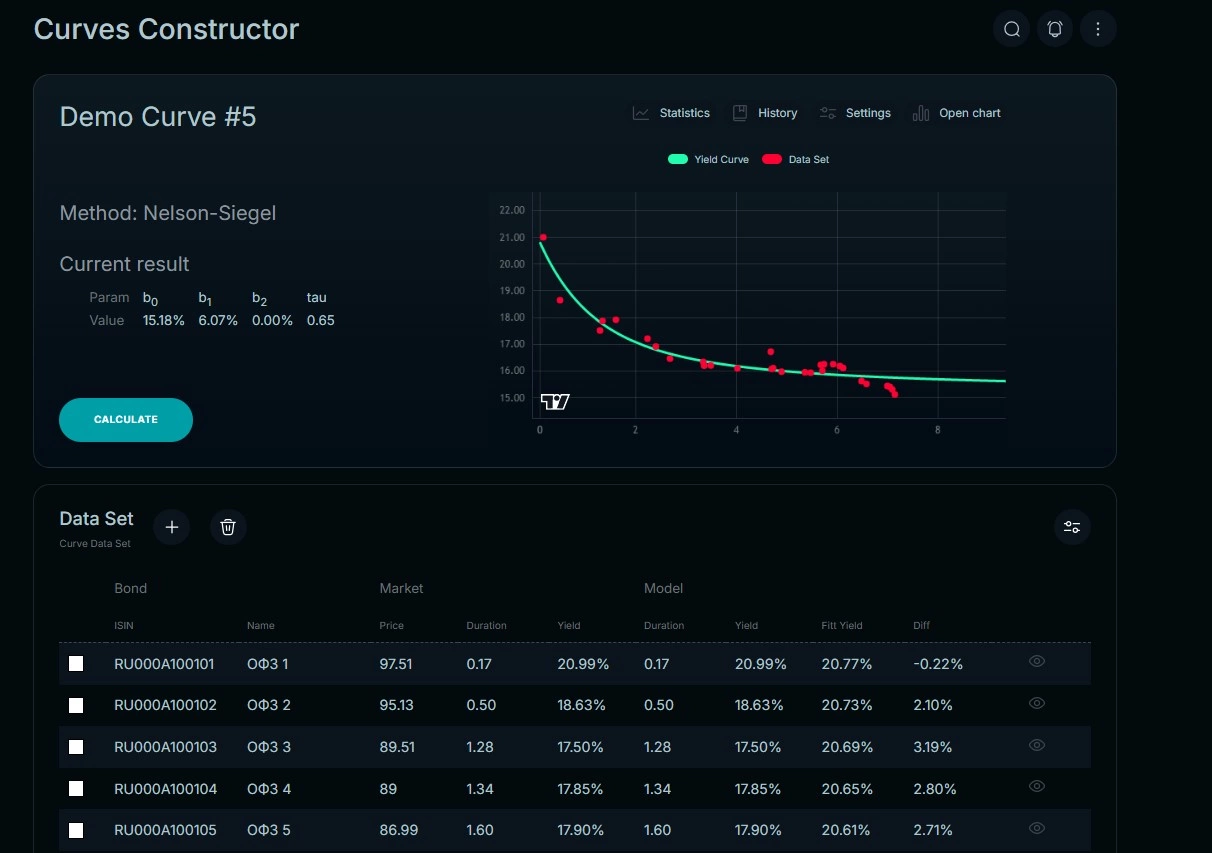
Task: Select checkbox for bond RU000A100103
Action: [x=76, y=747]
